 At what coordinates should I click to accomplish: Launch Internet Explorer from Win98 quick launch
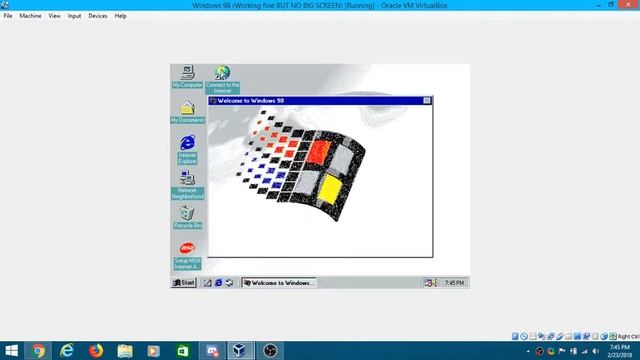(219, 282)
